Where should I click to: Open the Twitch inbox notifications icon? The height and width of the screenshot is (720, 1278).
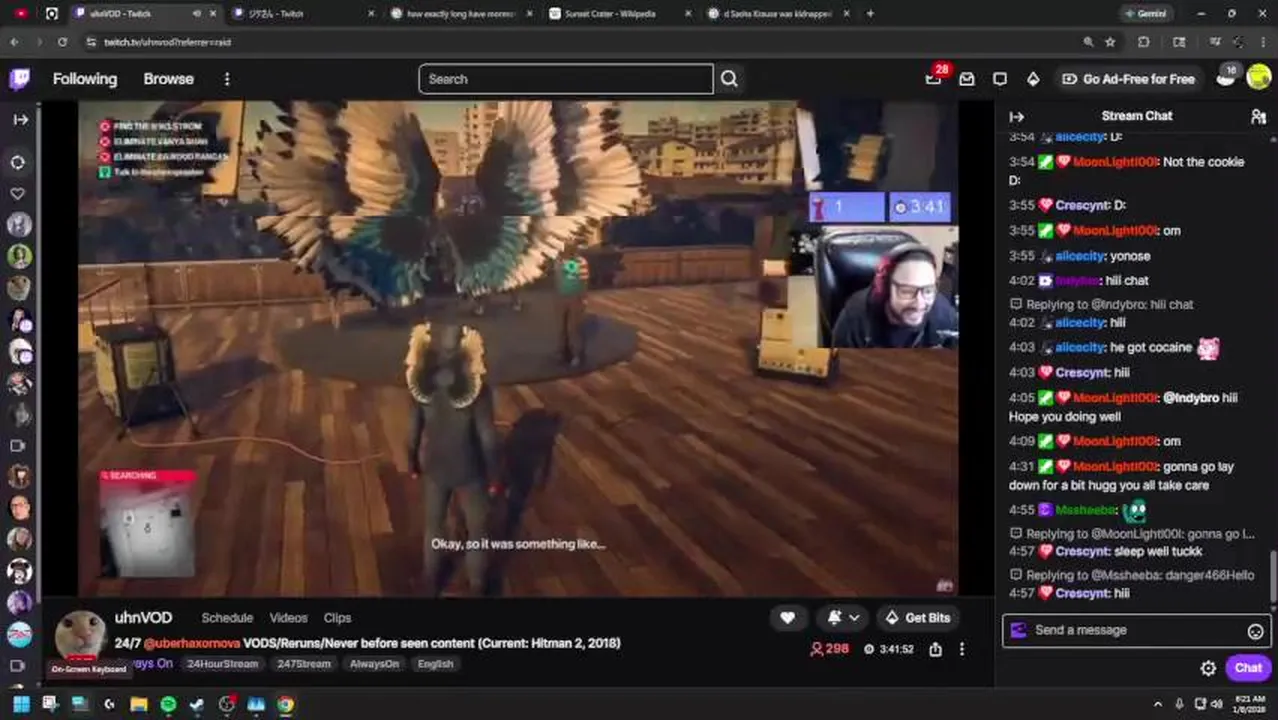[x=967, y=79]
